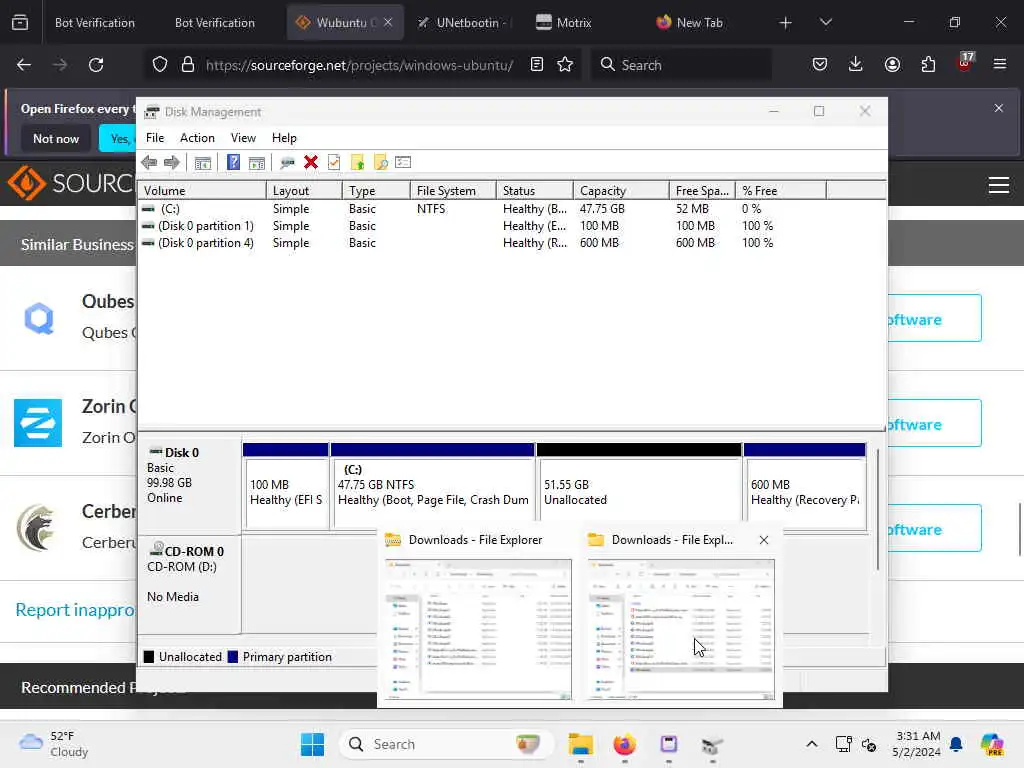This screenshot has width=1024, height=768.
Task: Click the red X delete icon
Action: (x=311, y=162)
